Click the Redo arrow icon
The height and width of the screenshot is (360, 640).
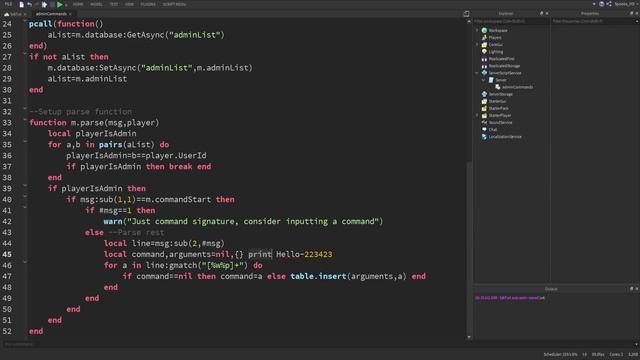37,4
